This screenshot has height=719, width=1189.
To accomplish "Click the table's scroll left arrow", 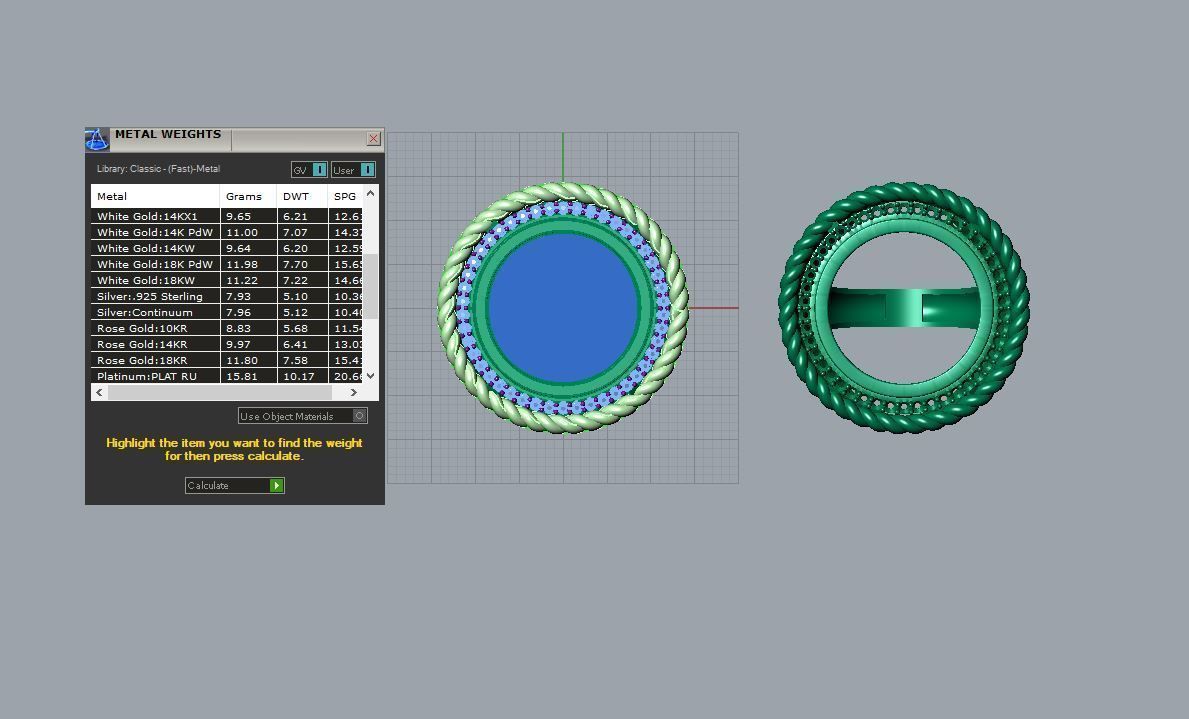I will [x=99, y=392].
